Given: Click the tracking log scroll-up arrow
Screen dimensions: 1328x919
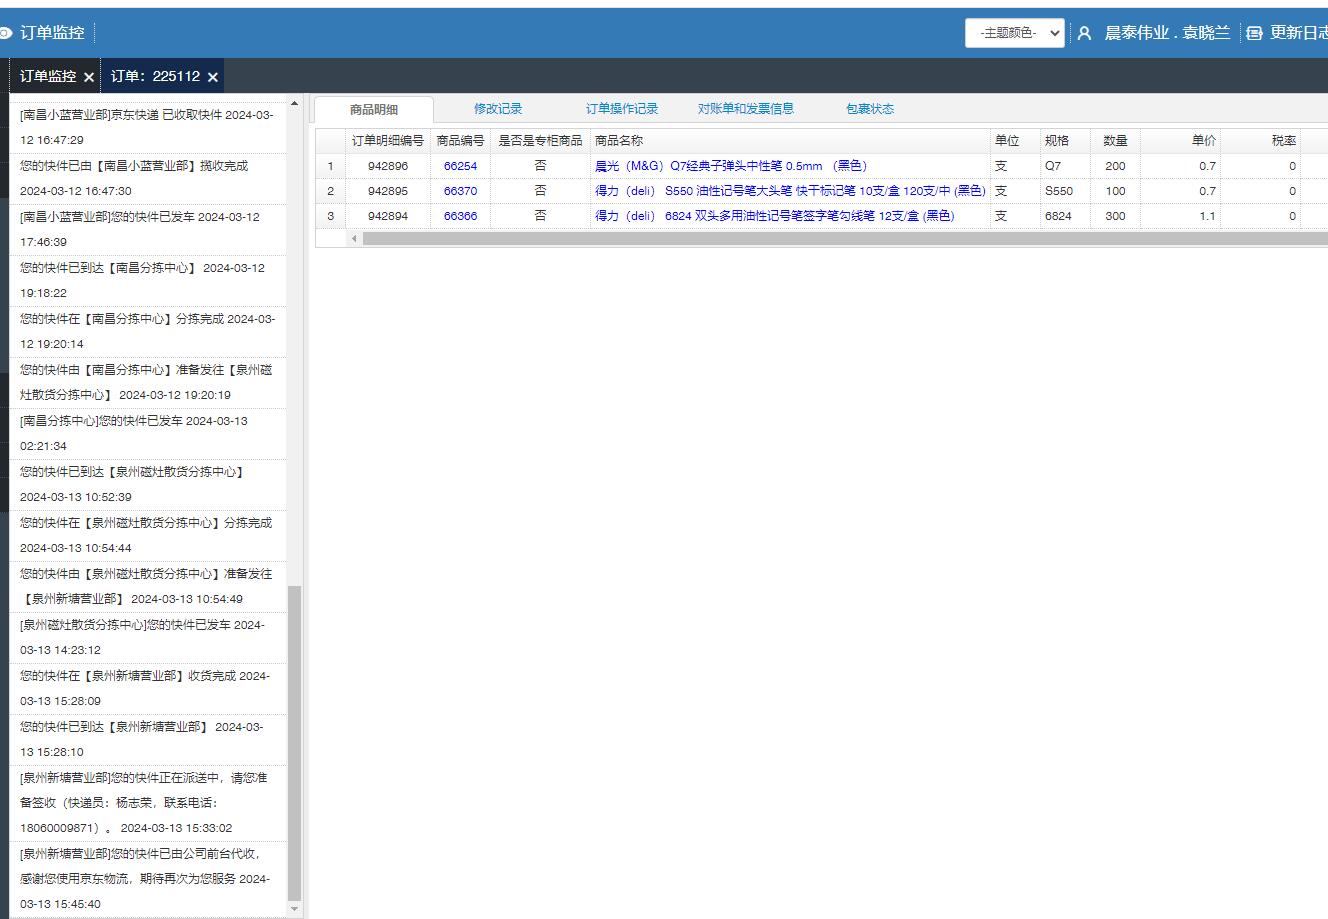Looking at the screenshot, I should click(294, 103).
